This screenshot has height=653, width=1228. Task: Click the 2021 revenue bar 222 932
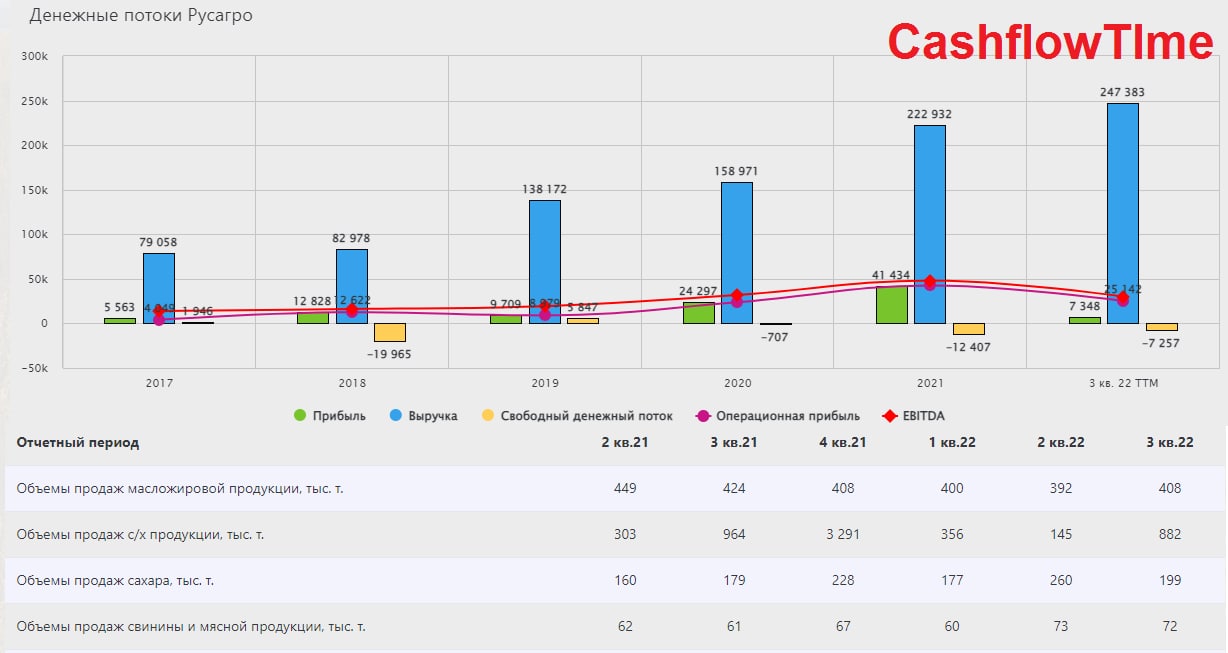[x=930, y=224]
